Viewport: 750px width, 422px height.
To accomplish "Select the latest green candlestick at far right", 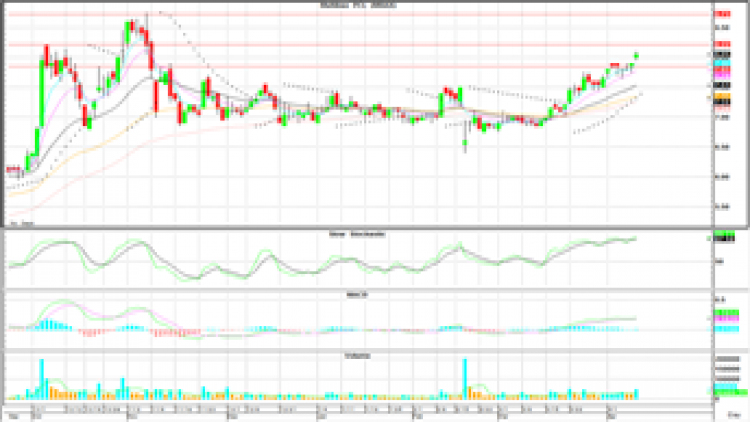I will pos(637,56).
